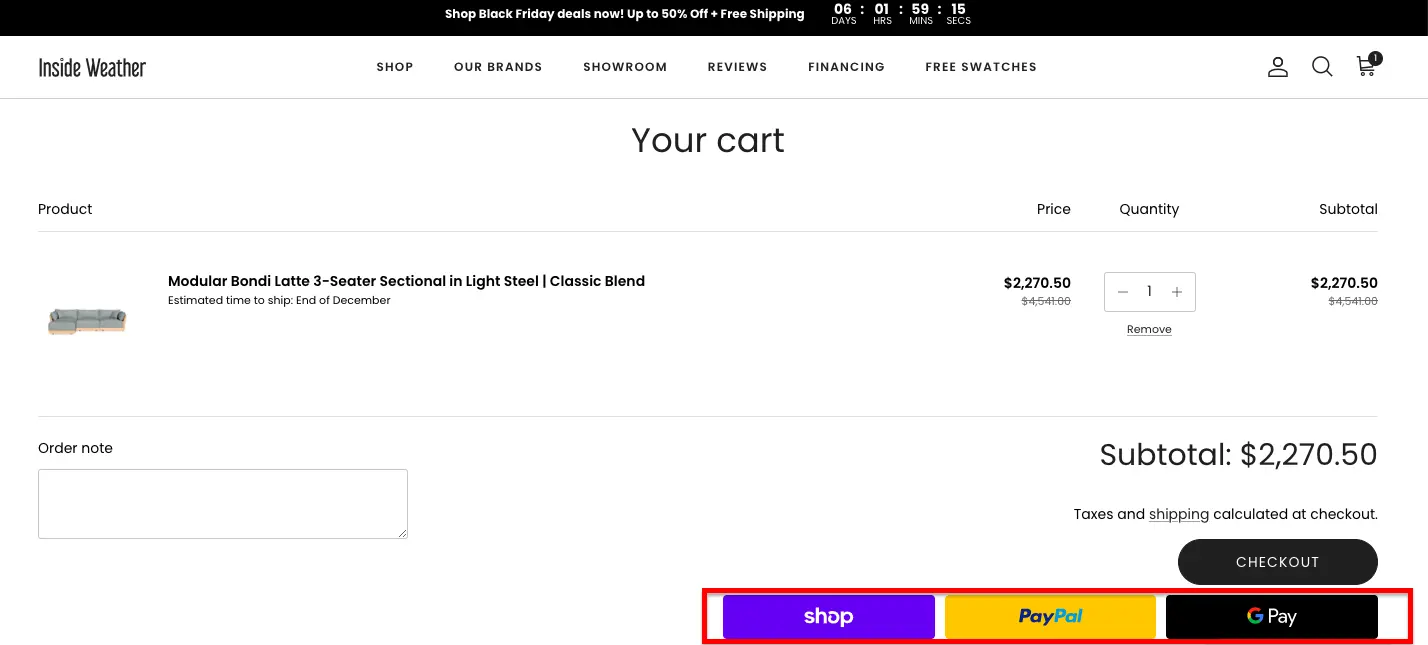The image size is (1428, 645).
Task: Increase quantity with the plus stepper
Action: tap(1177, 291)
